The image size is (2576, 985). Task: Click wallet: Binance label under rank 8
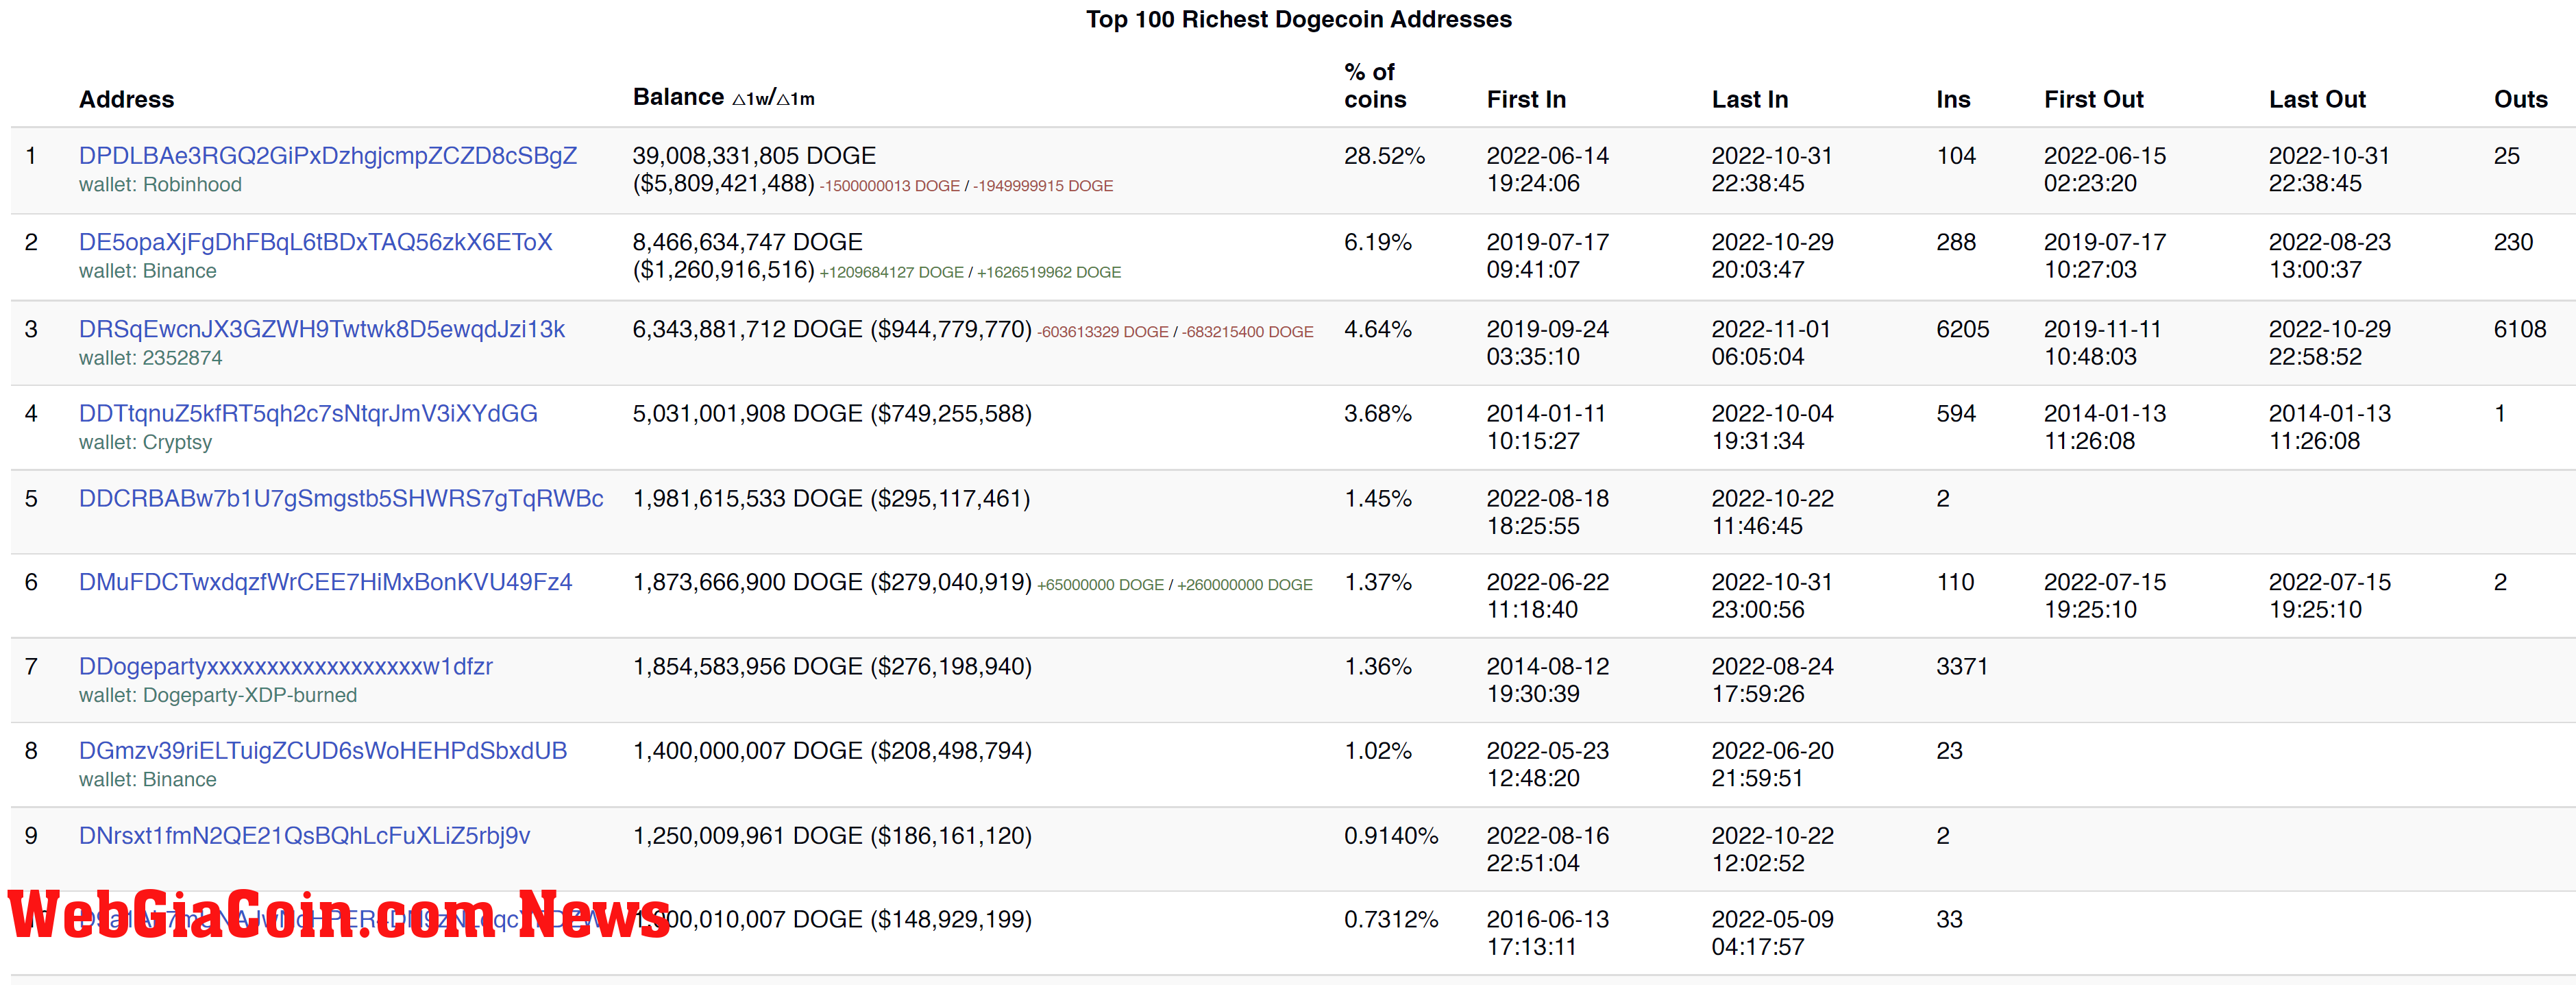point(148,779)
